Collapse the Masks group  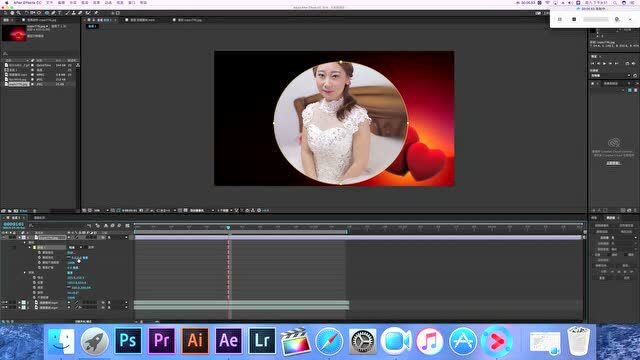[x=24, y=242]
